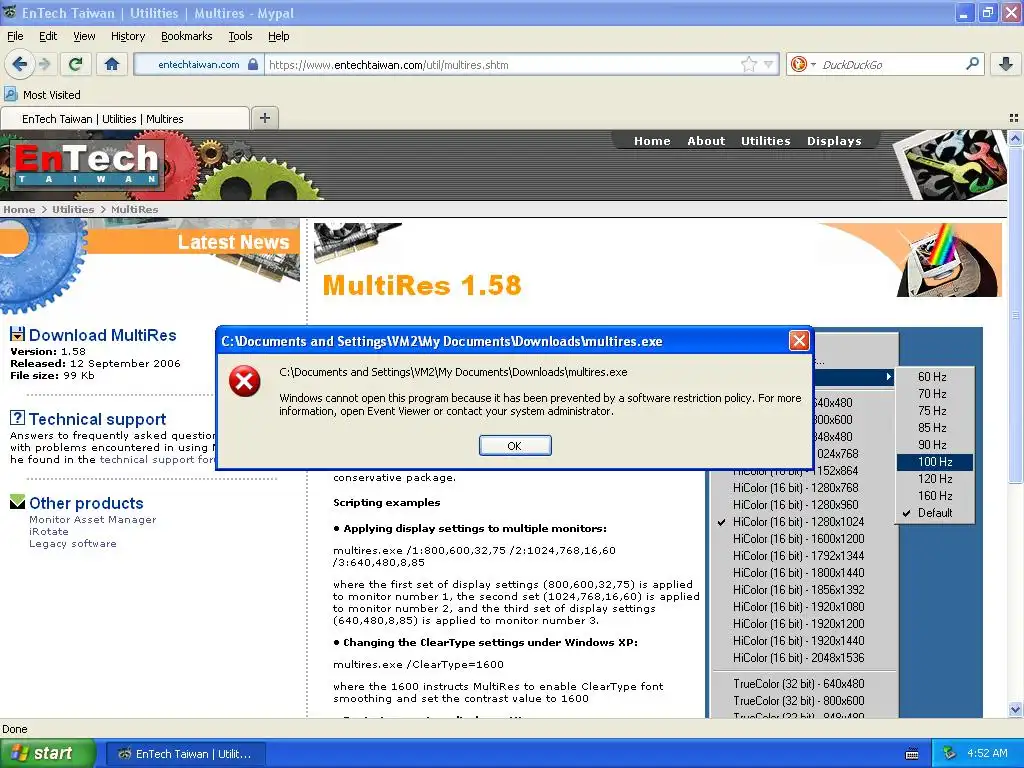Click the Download MultiRes link
1024x768 pixels.
[x=103, y=335]
